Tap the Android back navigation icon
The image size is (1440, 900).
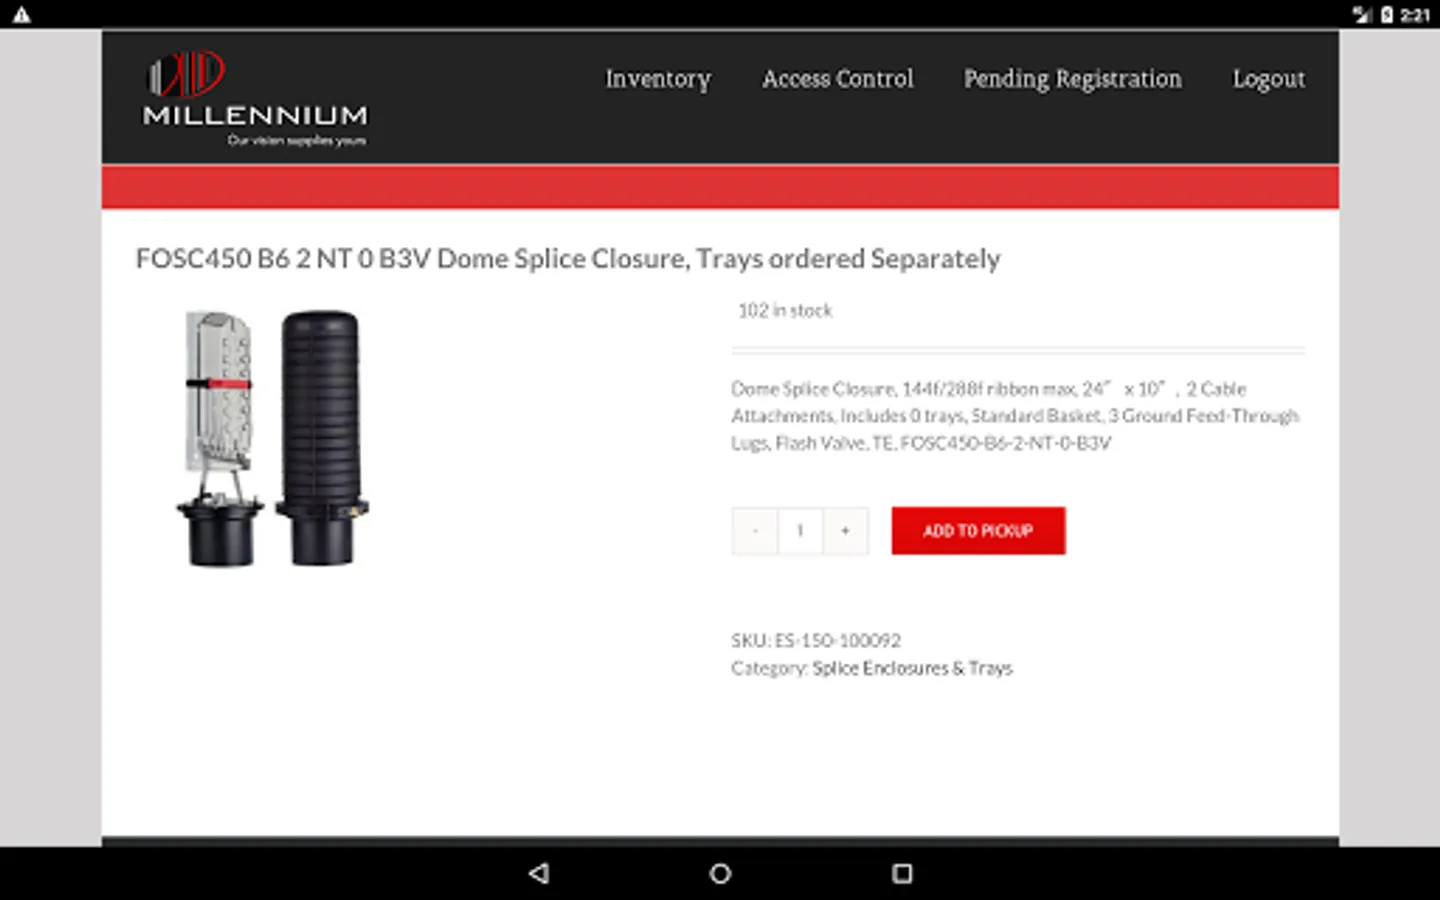(539, 873)
